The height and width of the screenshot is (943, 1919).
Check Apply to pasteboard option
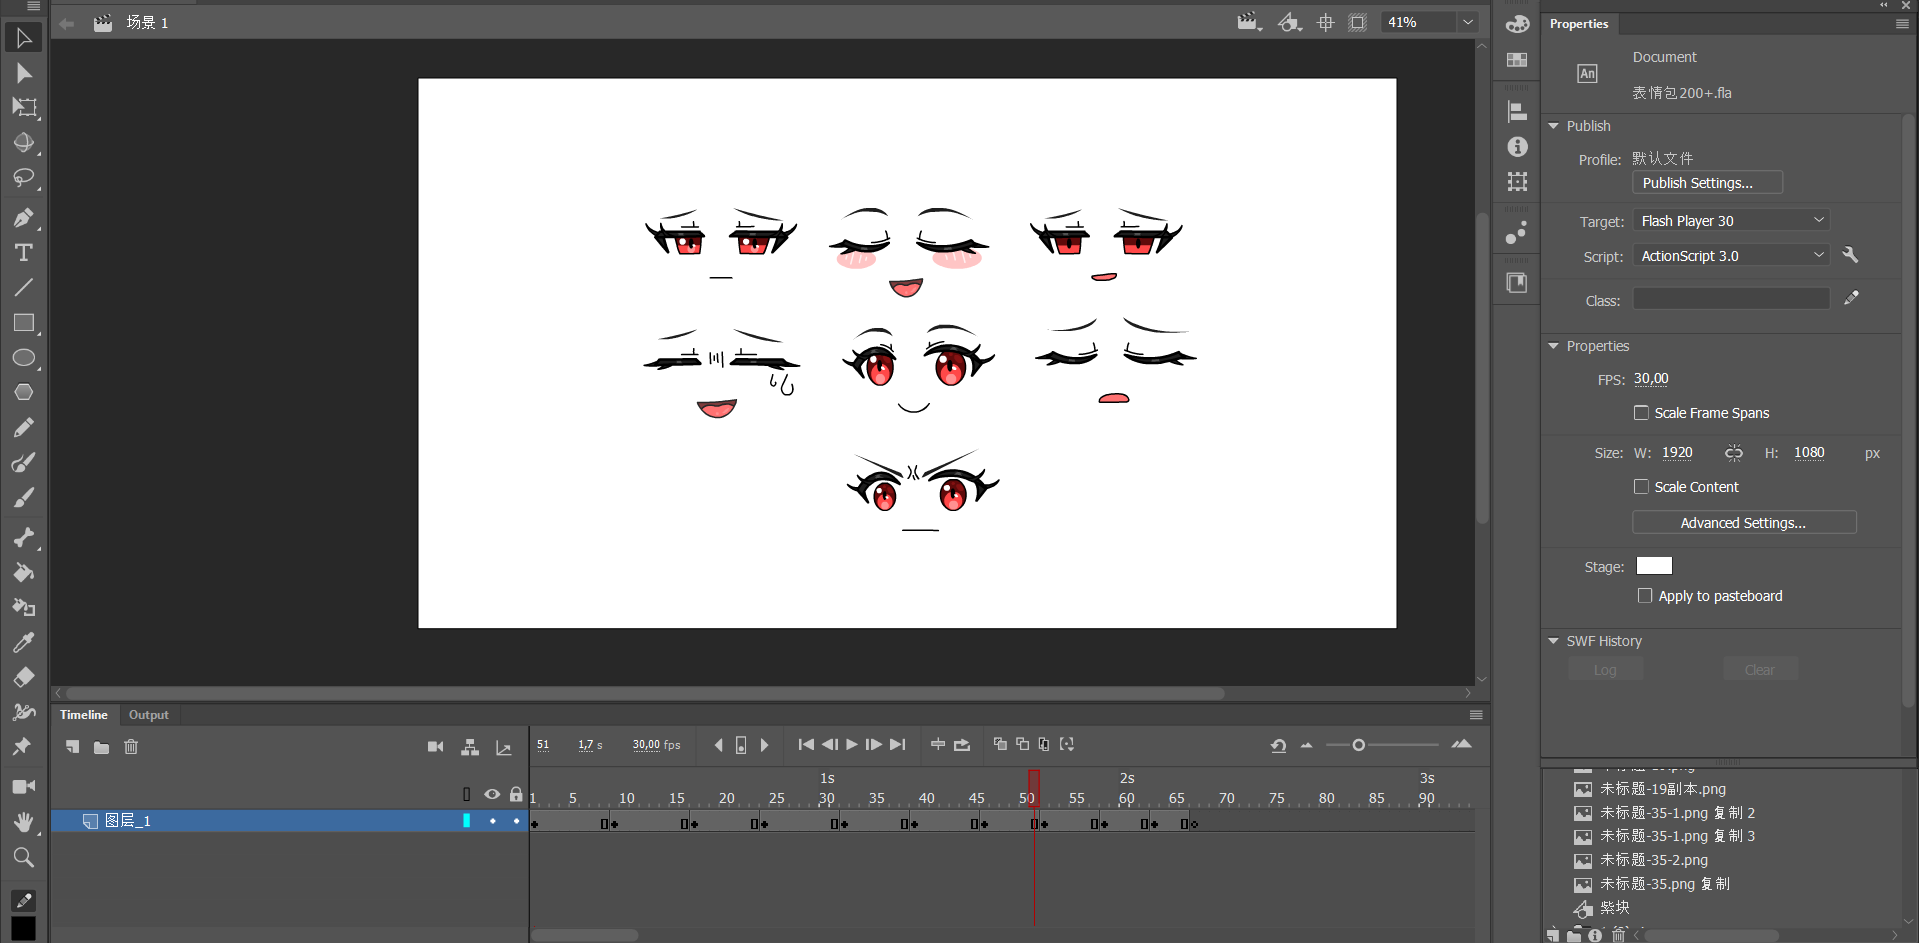pyautogui.click(x=1645, y=596)
